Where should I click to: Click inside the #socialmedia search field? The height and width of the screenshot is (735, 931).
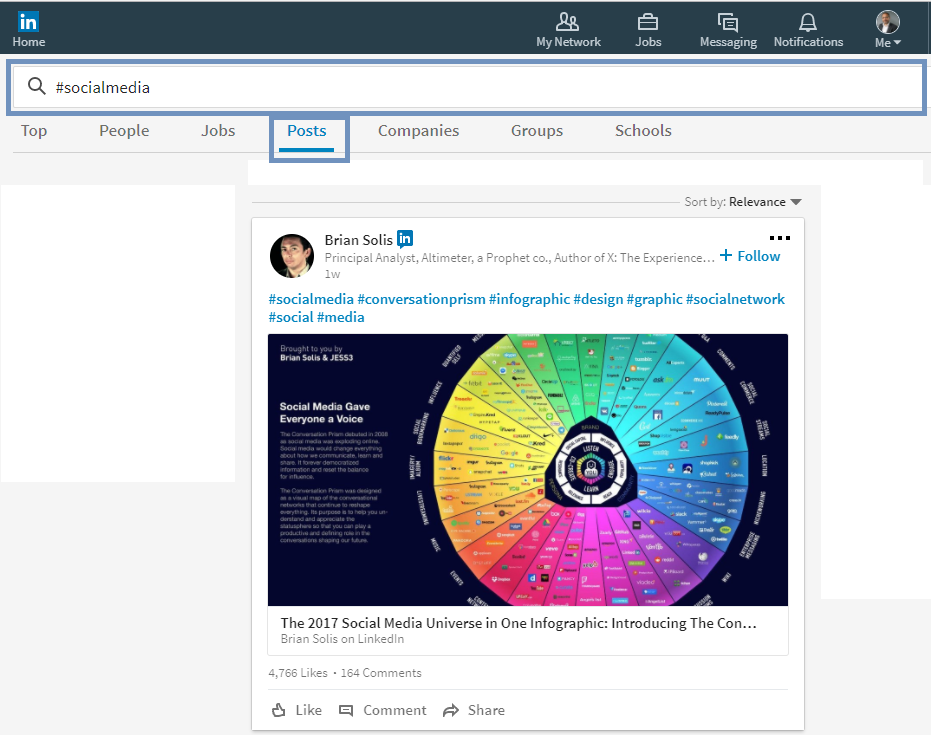click(480, 87)
